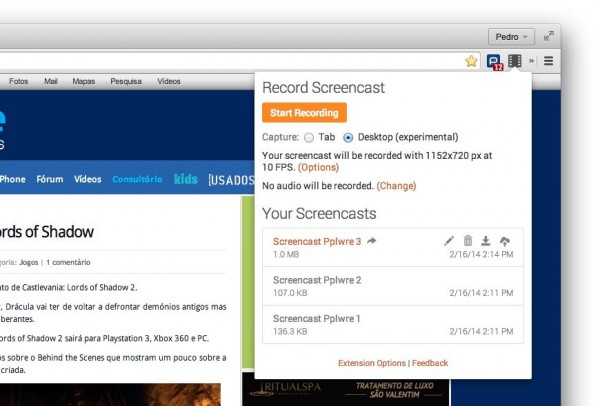Select the Screencast Pplwre 1 row
The width and height of the screenshot is (600, 406).
coord(393,324)
